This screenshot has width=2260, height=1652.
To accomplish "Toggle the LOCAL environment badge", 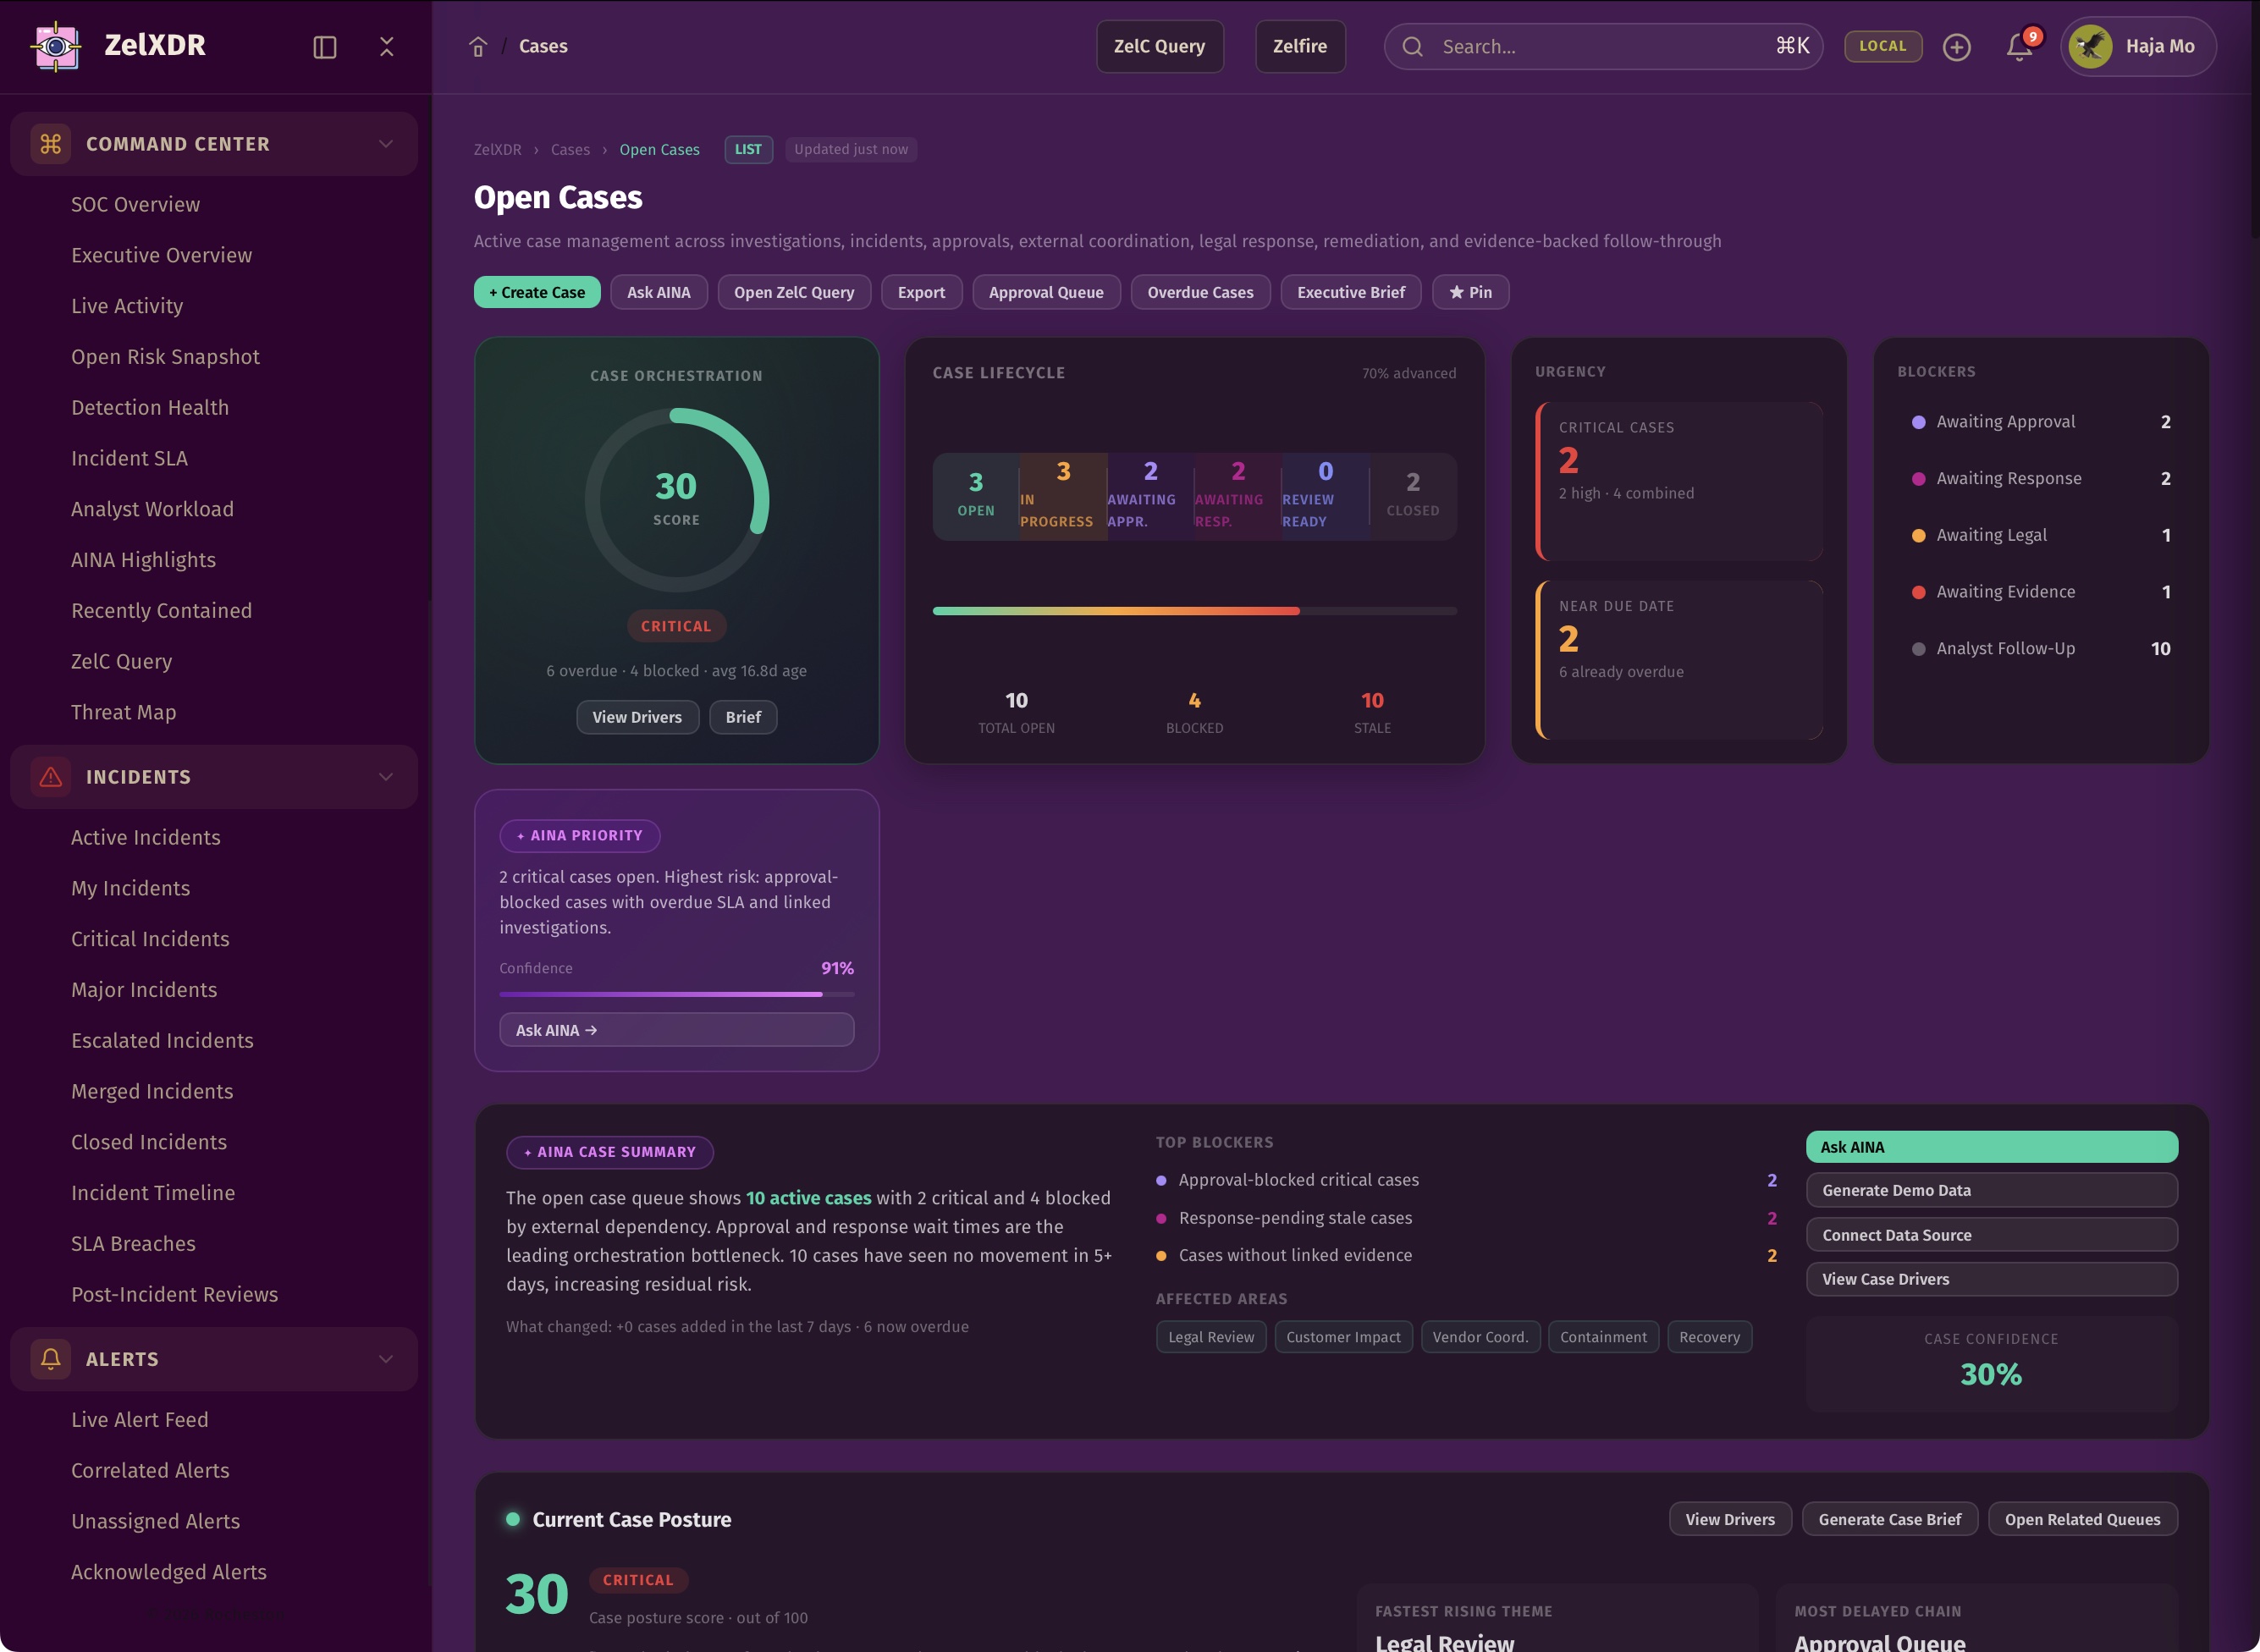I will tap(1883, 46).
